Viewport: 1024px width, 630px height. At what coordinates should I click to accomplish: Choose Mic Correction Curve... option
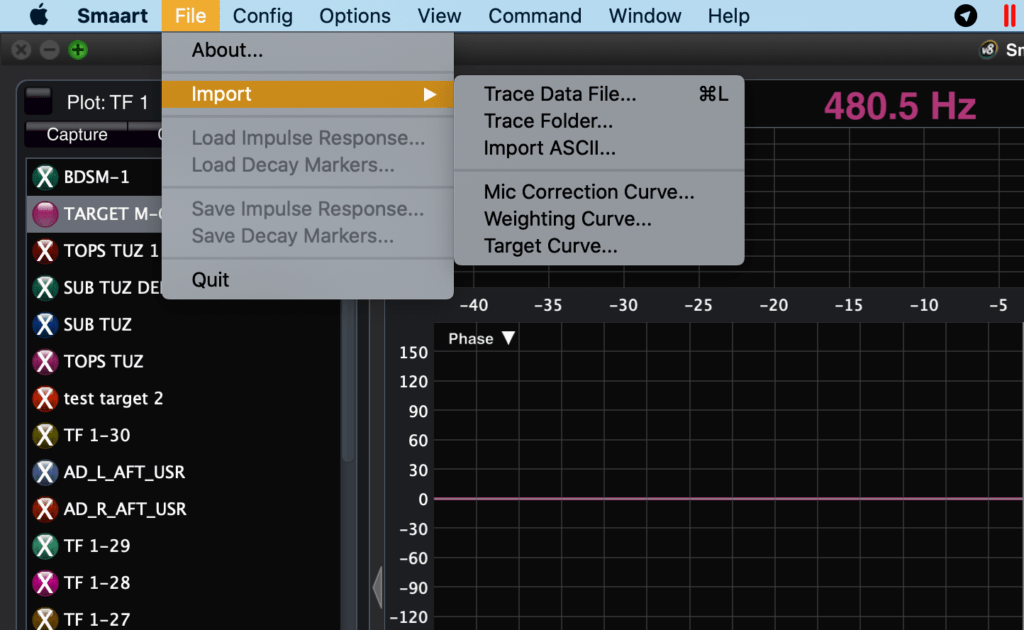click(599, 192)
